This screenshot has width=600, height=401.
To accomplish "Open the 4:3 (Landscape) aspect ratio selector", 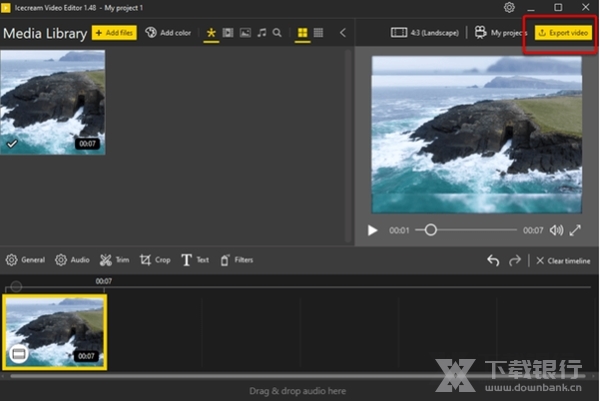I will tap(424, 33).
